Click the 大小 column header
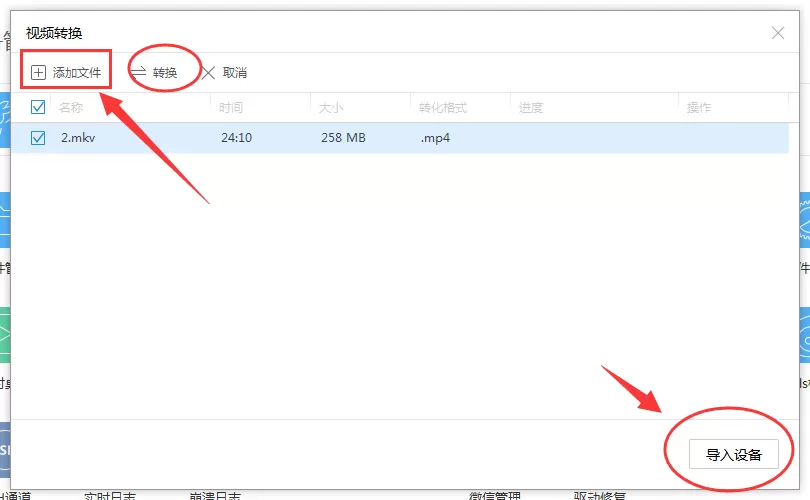810x500 pixels. (x=331, y=107)
